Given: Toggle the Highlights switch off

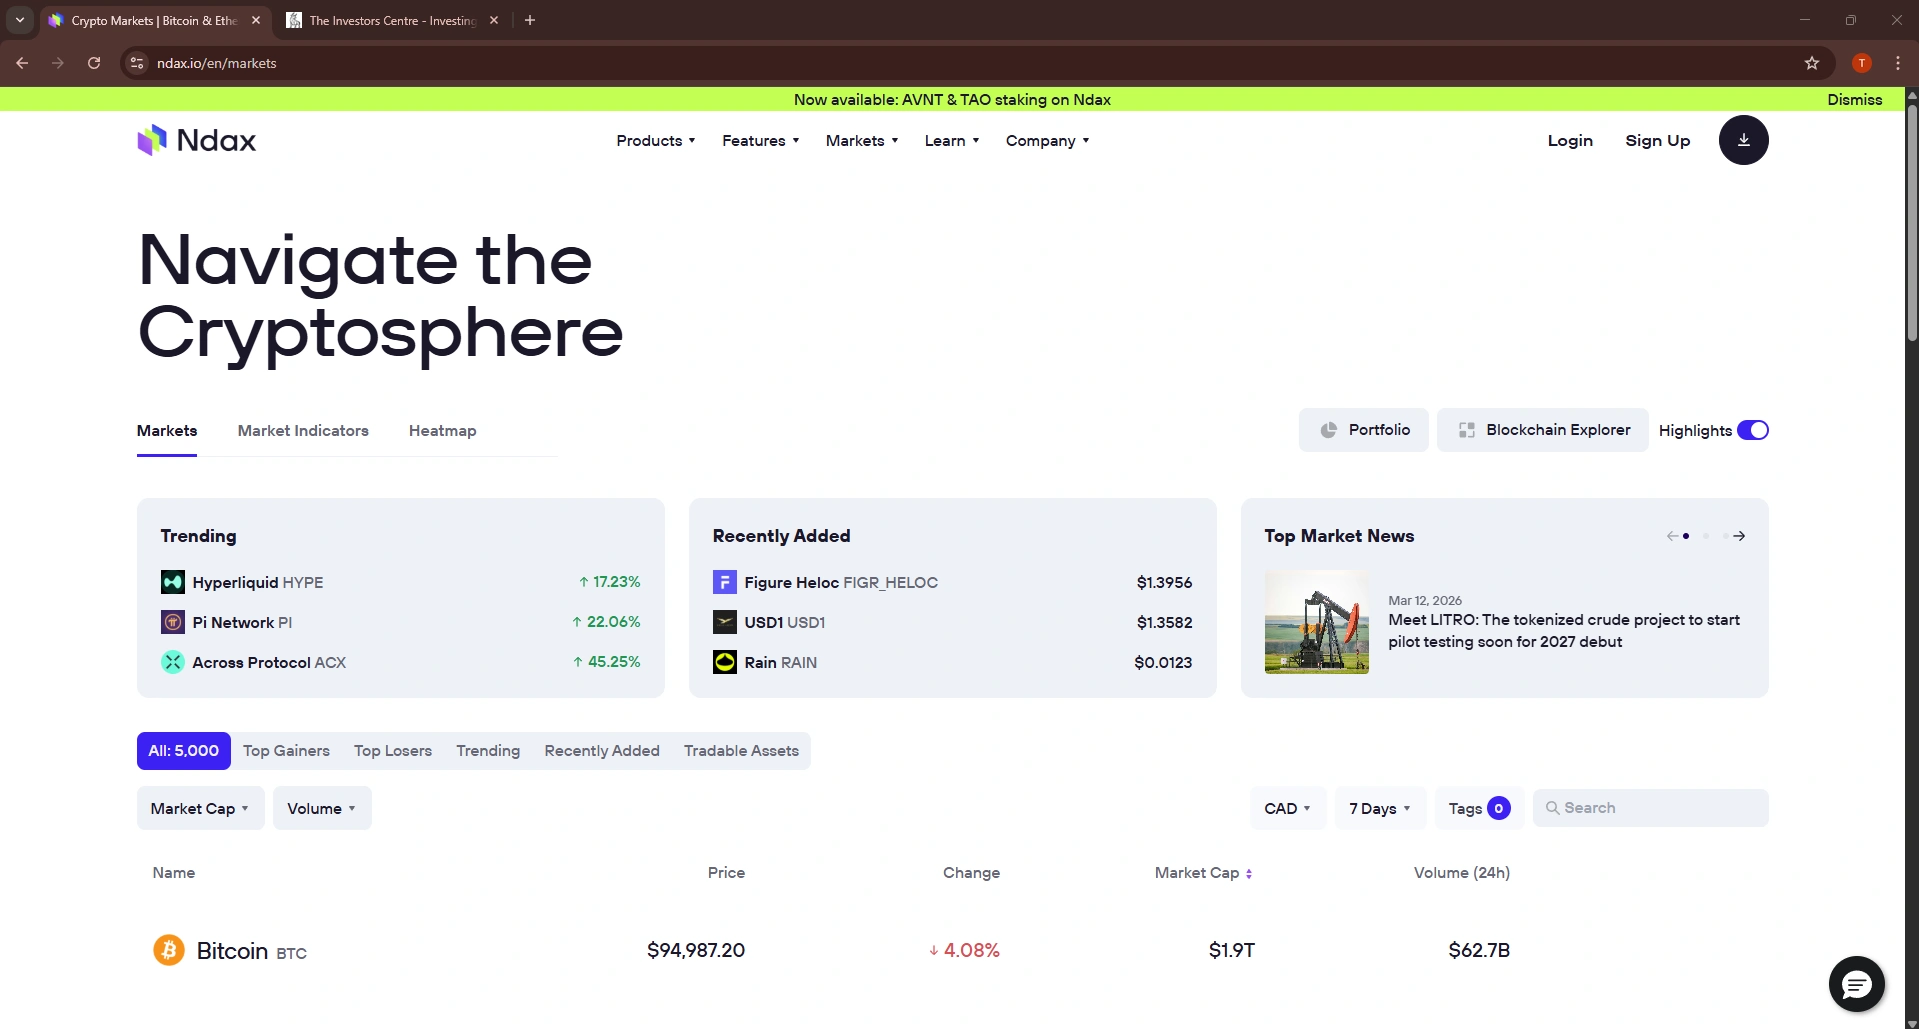Looking at the screenshot, I should pyautogui.click(x=1752, y=430).
